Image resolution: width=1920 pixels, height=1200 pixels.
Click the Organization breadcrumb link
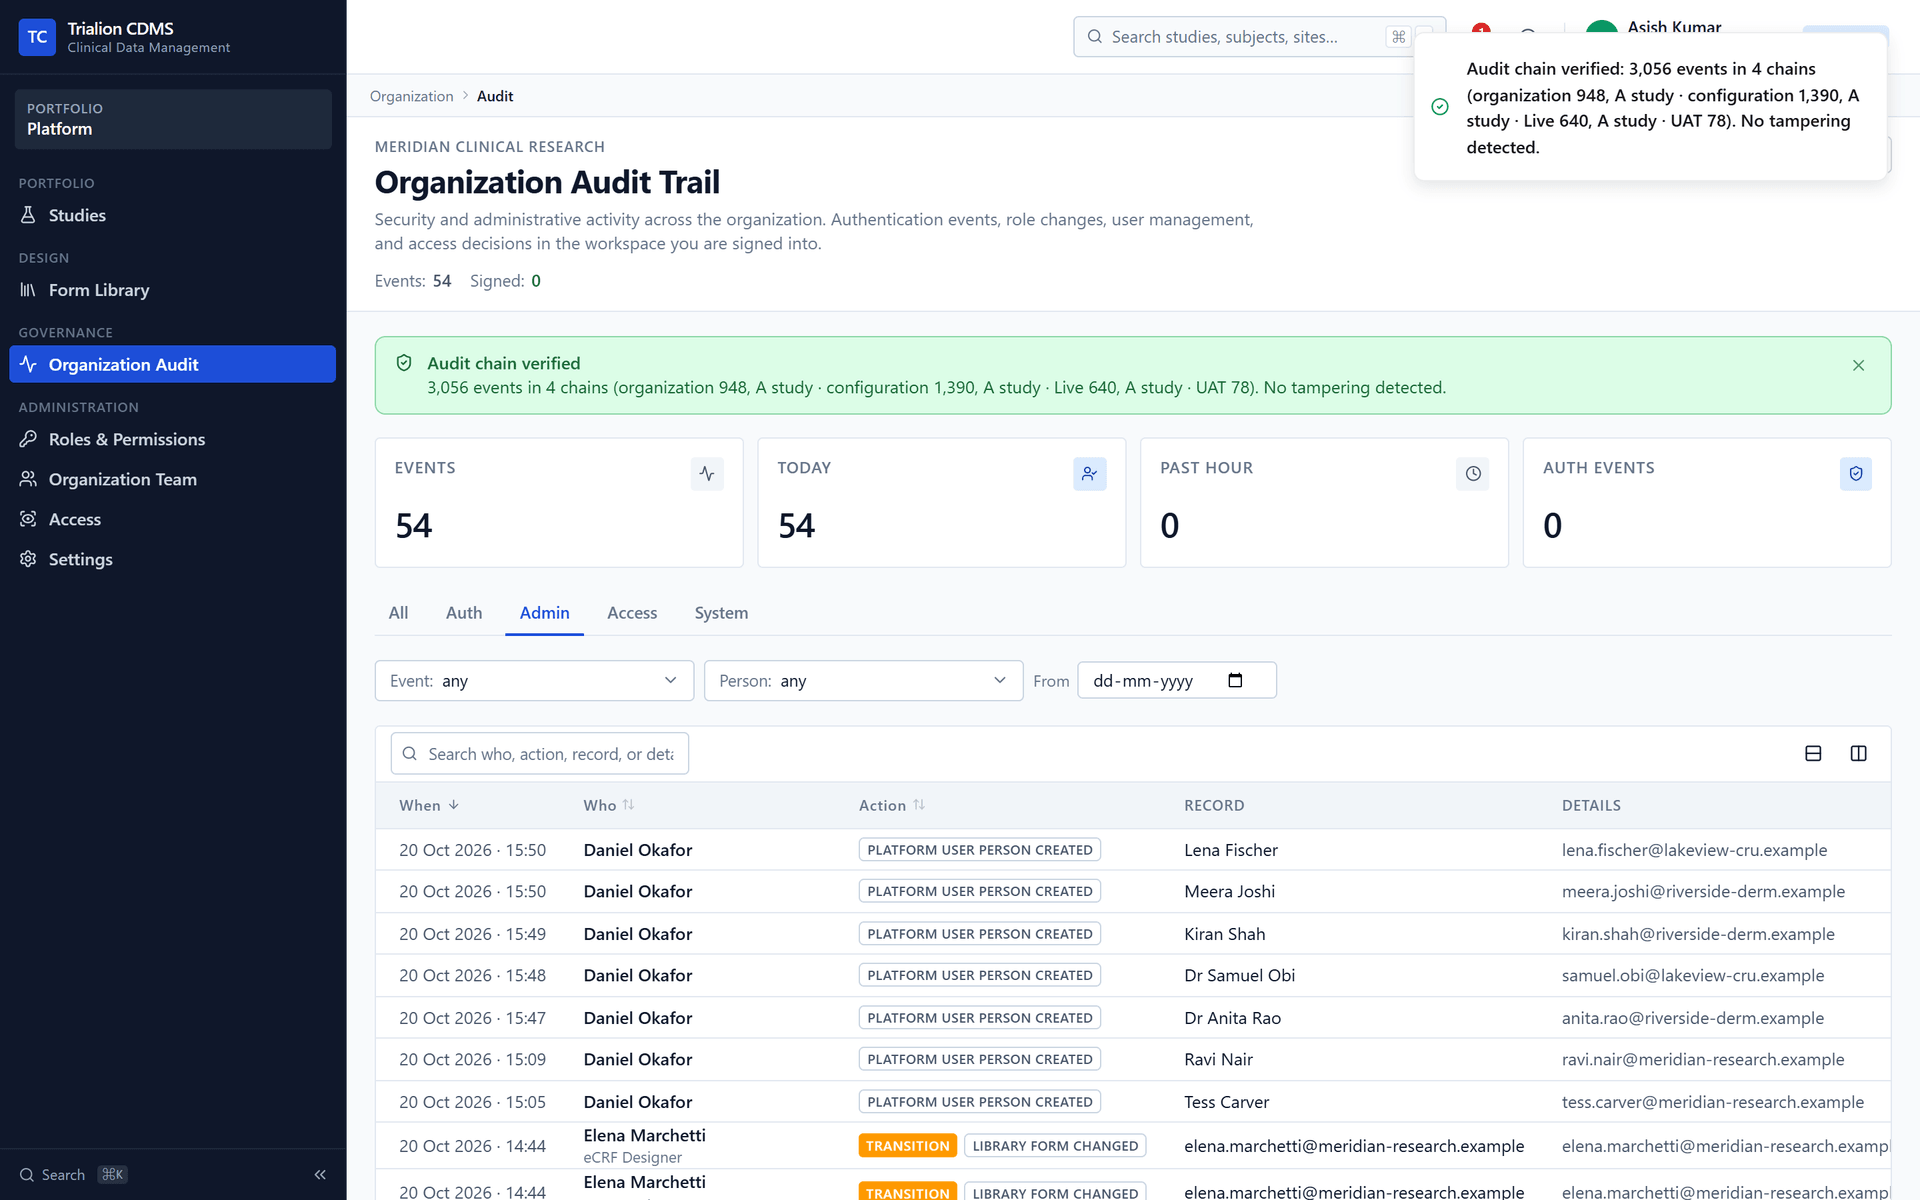click(411, 96)
